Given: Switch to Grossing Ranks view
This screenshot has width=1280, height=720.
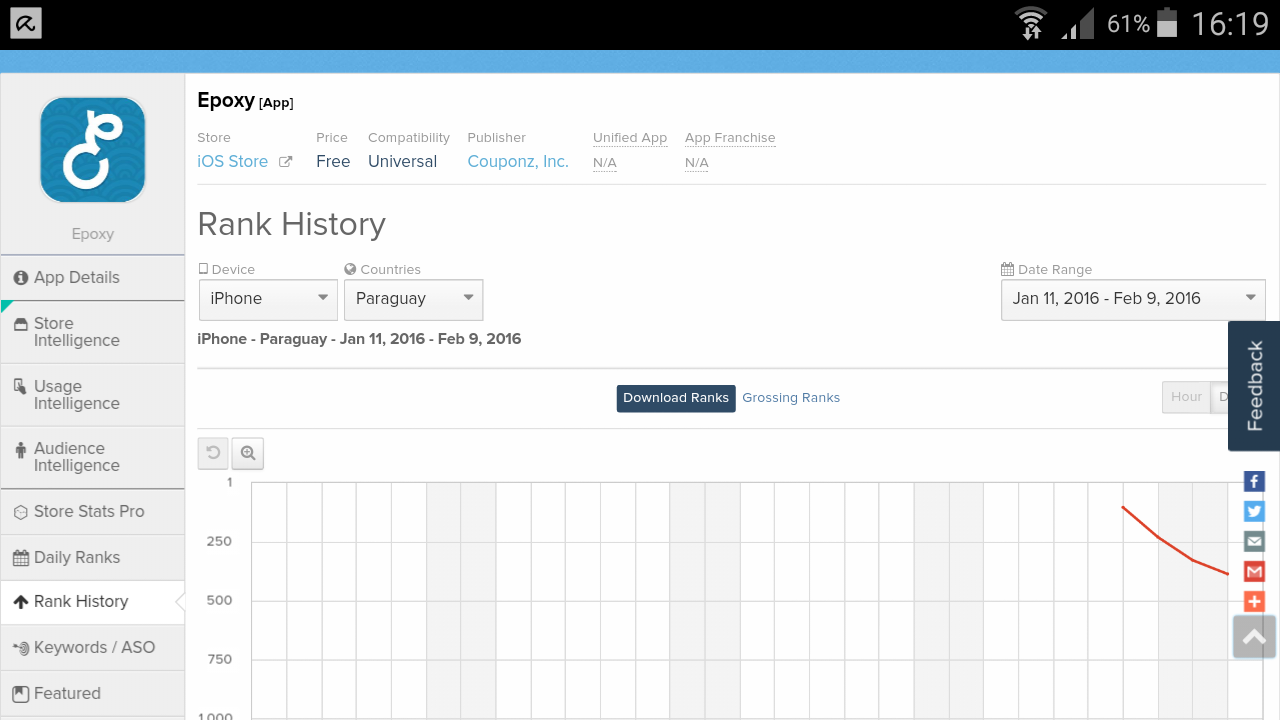Looking at the screenshot, I should pos(791,398).
